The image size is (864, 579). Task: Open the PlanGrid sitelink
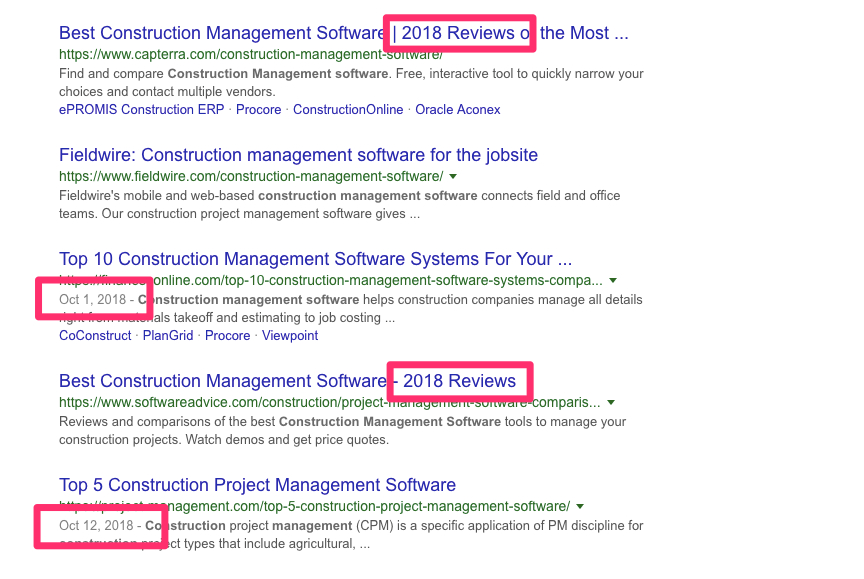click(x=168, y=336)
